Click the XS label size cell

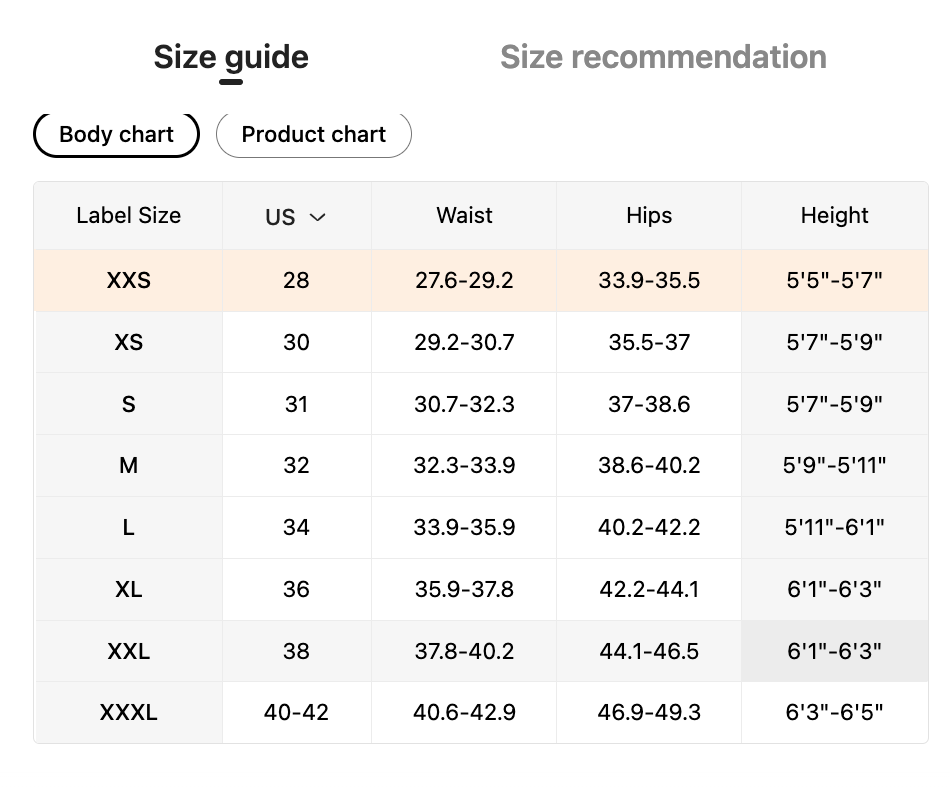point(128,343)
